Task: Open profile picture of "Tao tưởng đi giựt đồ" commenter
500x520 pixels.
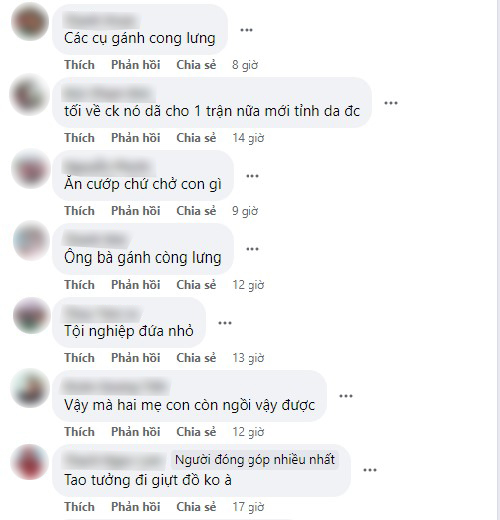Action: pos(29,462)
